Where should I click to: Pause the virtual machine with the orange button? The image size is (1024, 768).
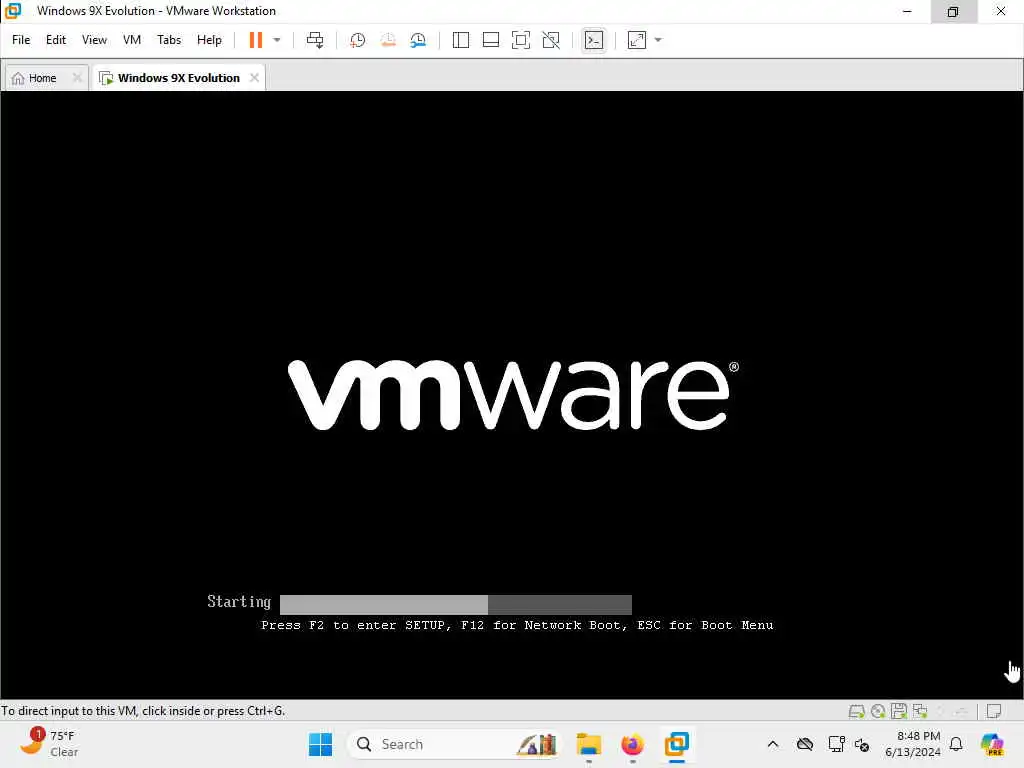(x=255, y=40)
